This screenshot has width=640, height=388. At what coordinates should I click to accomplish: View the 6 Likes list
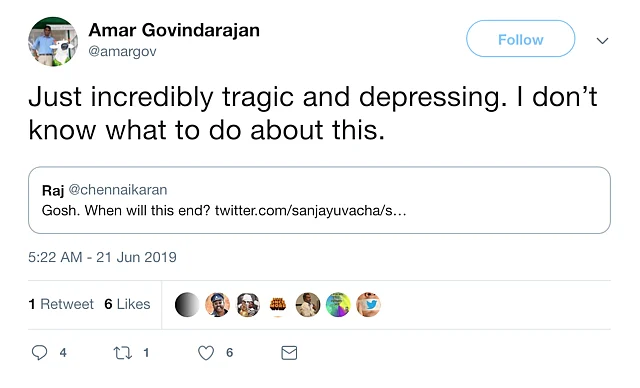(x=127, y=304)
